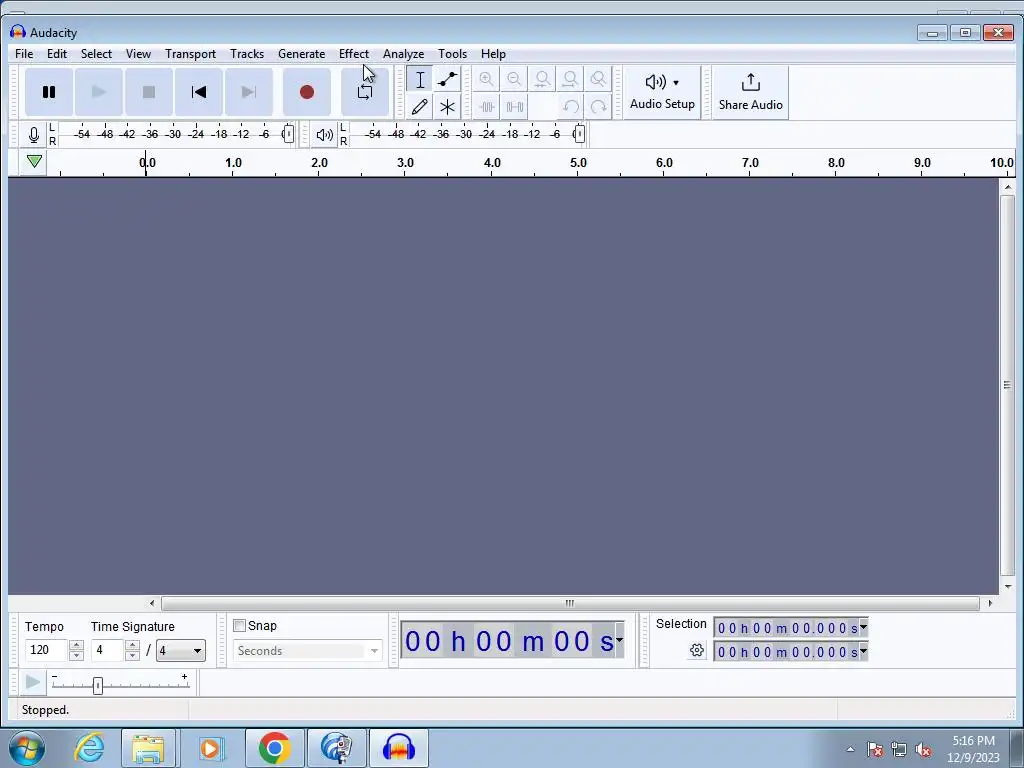Click the horizontal scrollbar thumb
The image size is (1024, 768).
point(570,603)
